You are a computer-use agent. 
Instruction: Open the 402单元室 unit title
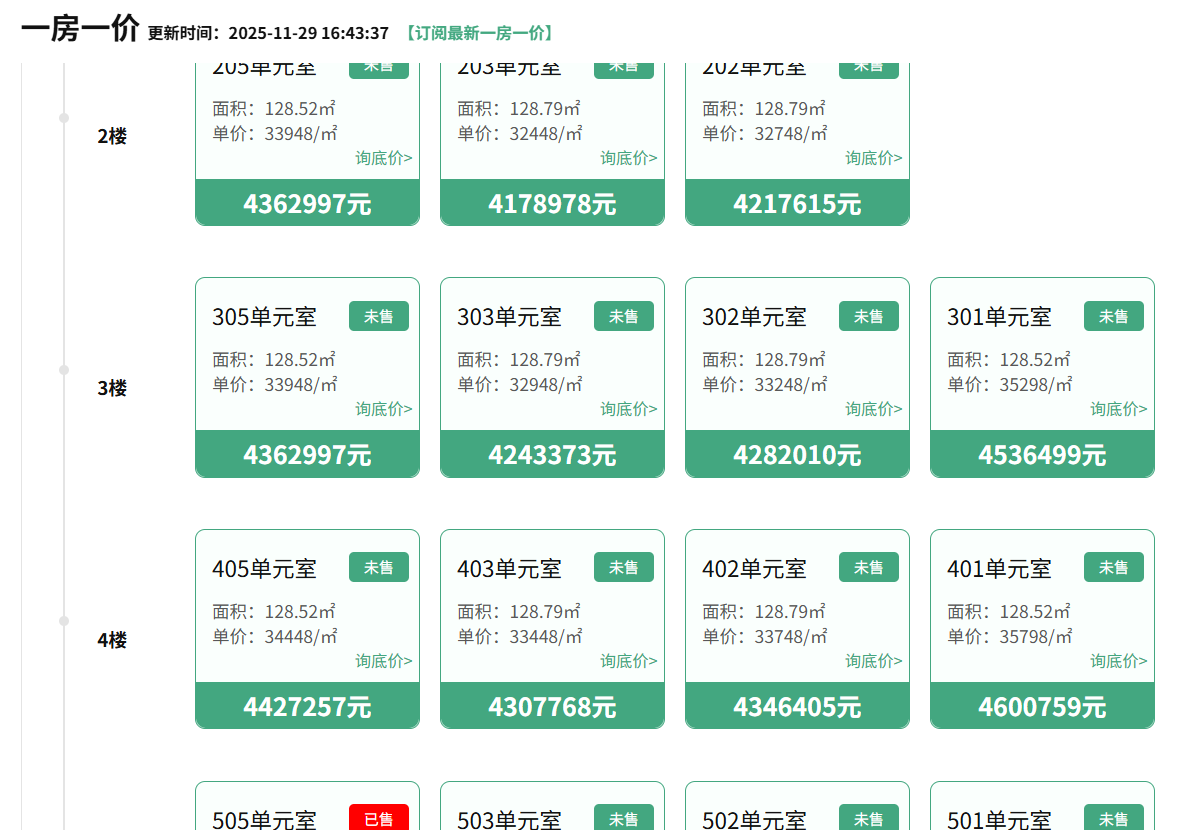point(754,569)
